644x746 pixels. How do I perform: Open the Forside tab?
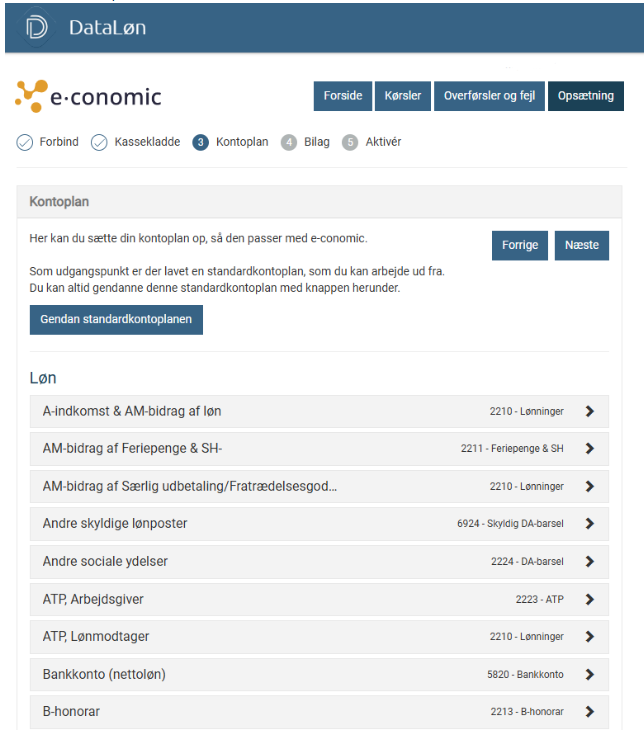343,96
